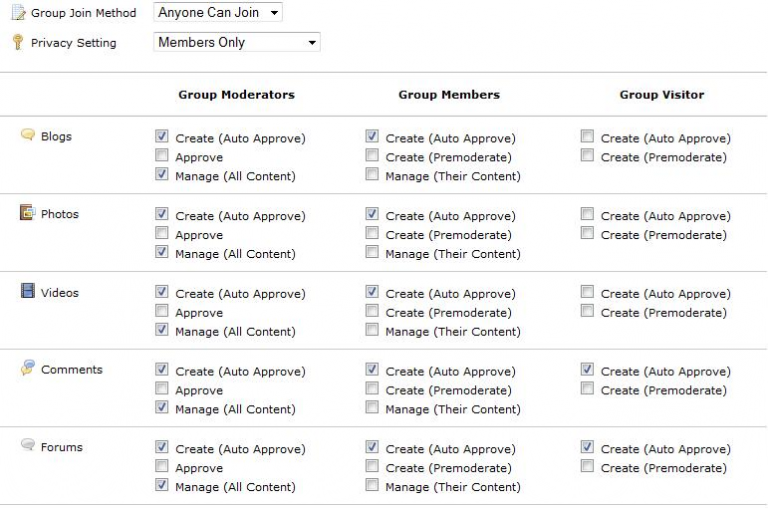The height and width of the screenshot is (509, 768).
Task: Uncheck Visitor Create (Auto Approve) for Forums
Action: 587,447
